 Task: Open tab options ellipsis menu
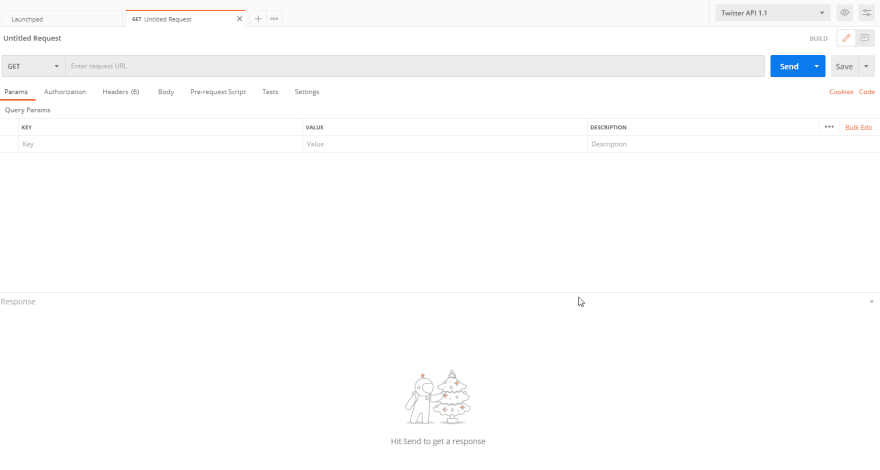tap(274, 19)
